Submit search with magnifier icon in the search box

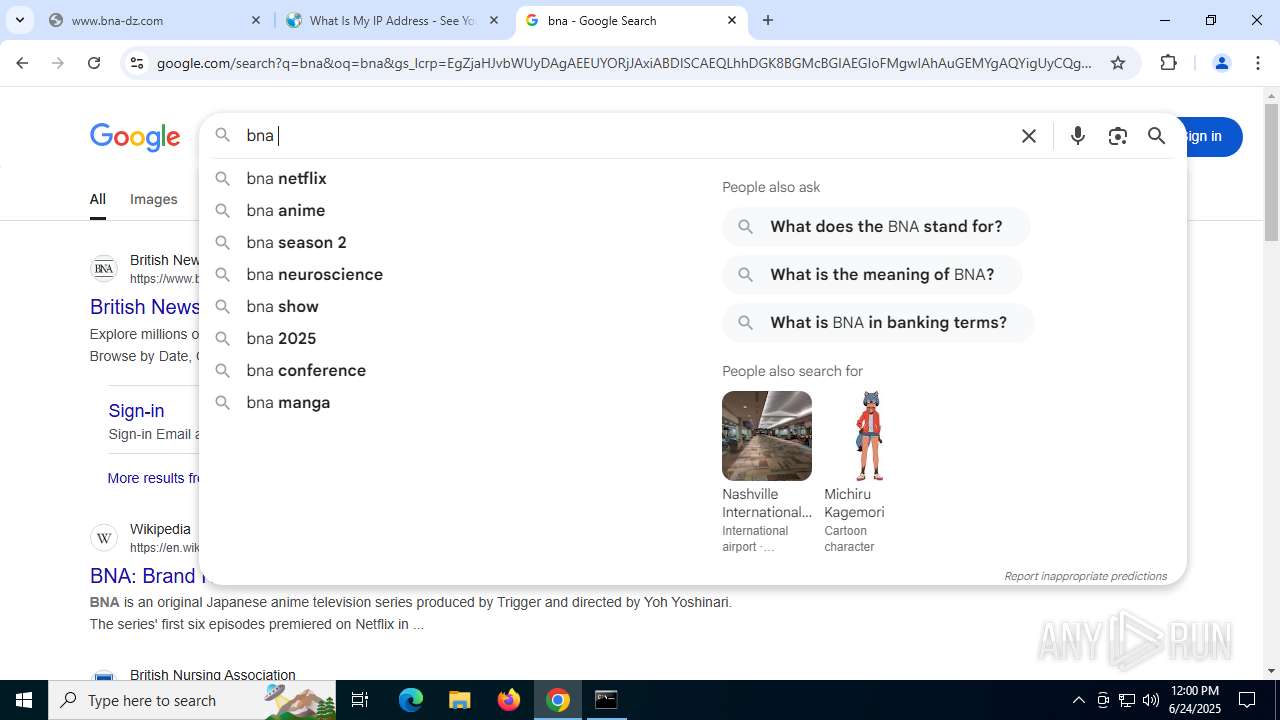pos(1157,136)
